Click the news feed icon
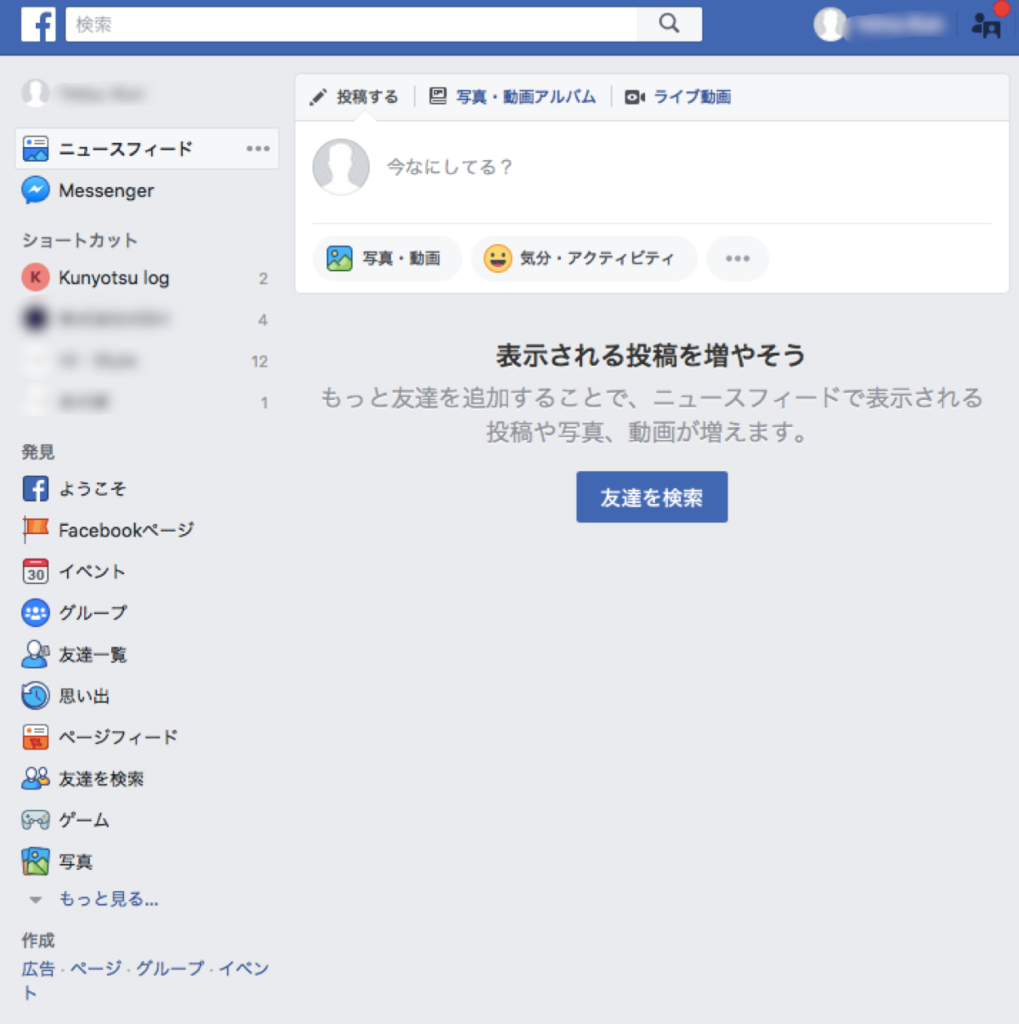 tap(35, 149)
